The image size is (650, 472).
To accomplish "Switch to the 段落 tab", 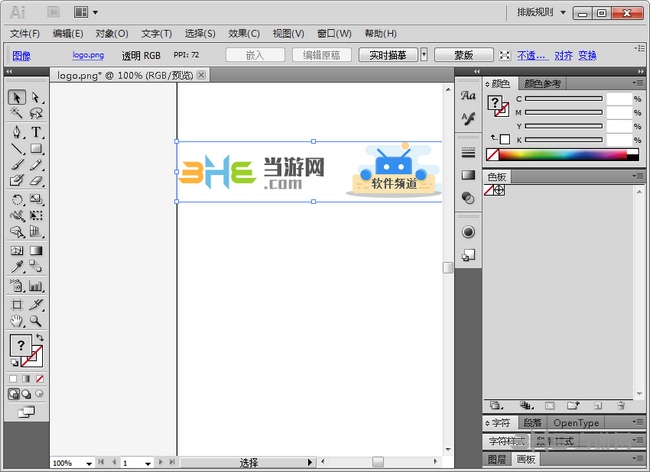I will pos(532,423).
